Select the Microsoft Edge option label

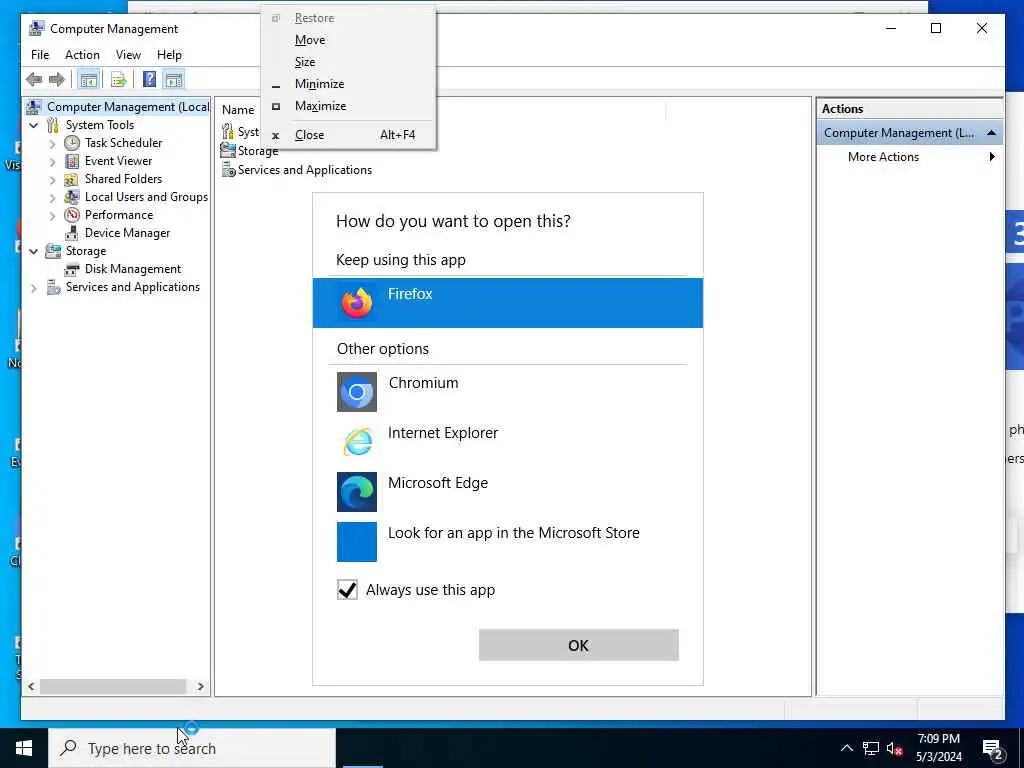(x=438, y=483)
